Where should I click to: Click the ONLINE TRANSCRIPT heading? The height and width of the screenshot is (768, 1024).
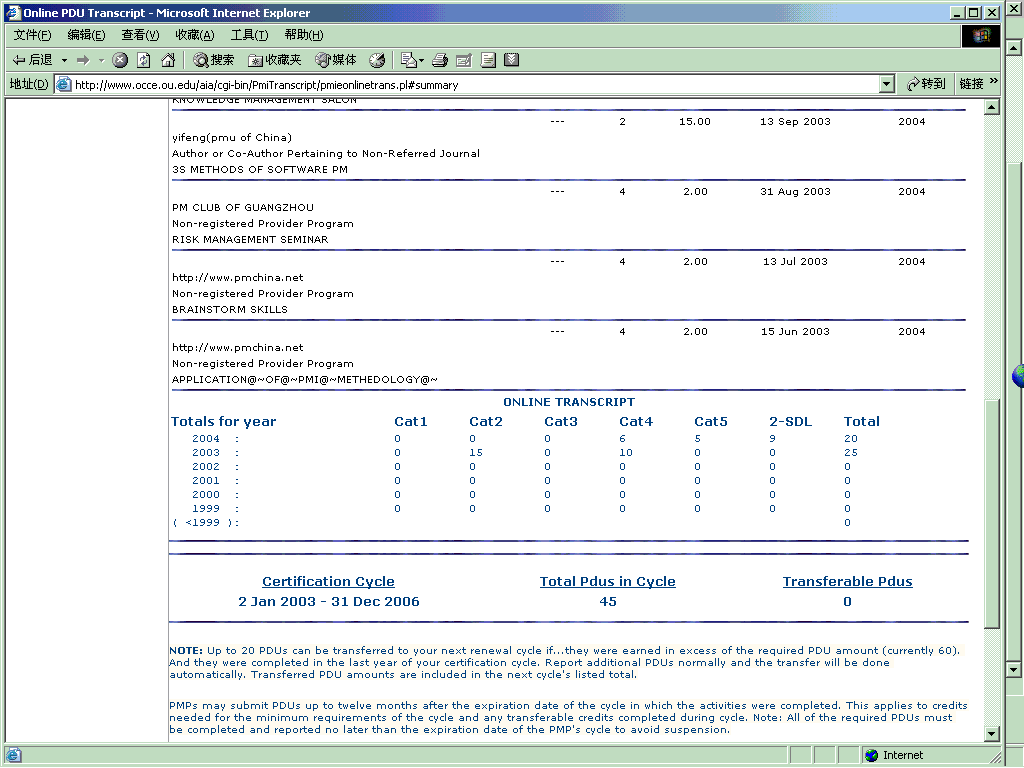[x=569, y=402]
